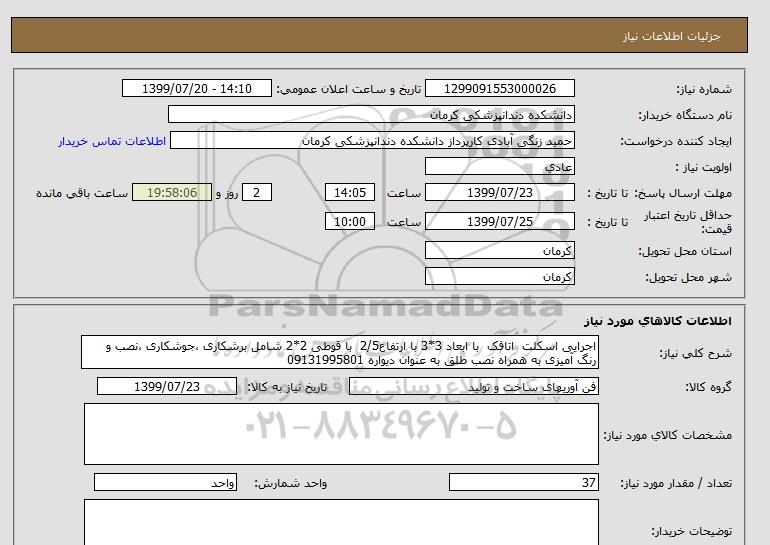770x545 pixels.
Task: Click the ایجاد کننده درخواست label
Action: tap(676, 141)
